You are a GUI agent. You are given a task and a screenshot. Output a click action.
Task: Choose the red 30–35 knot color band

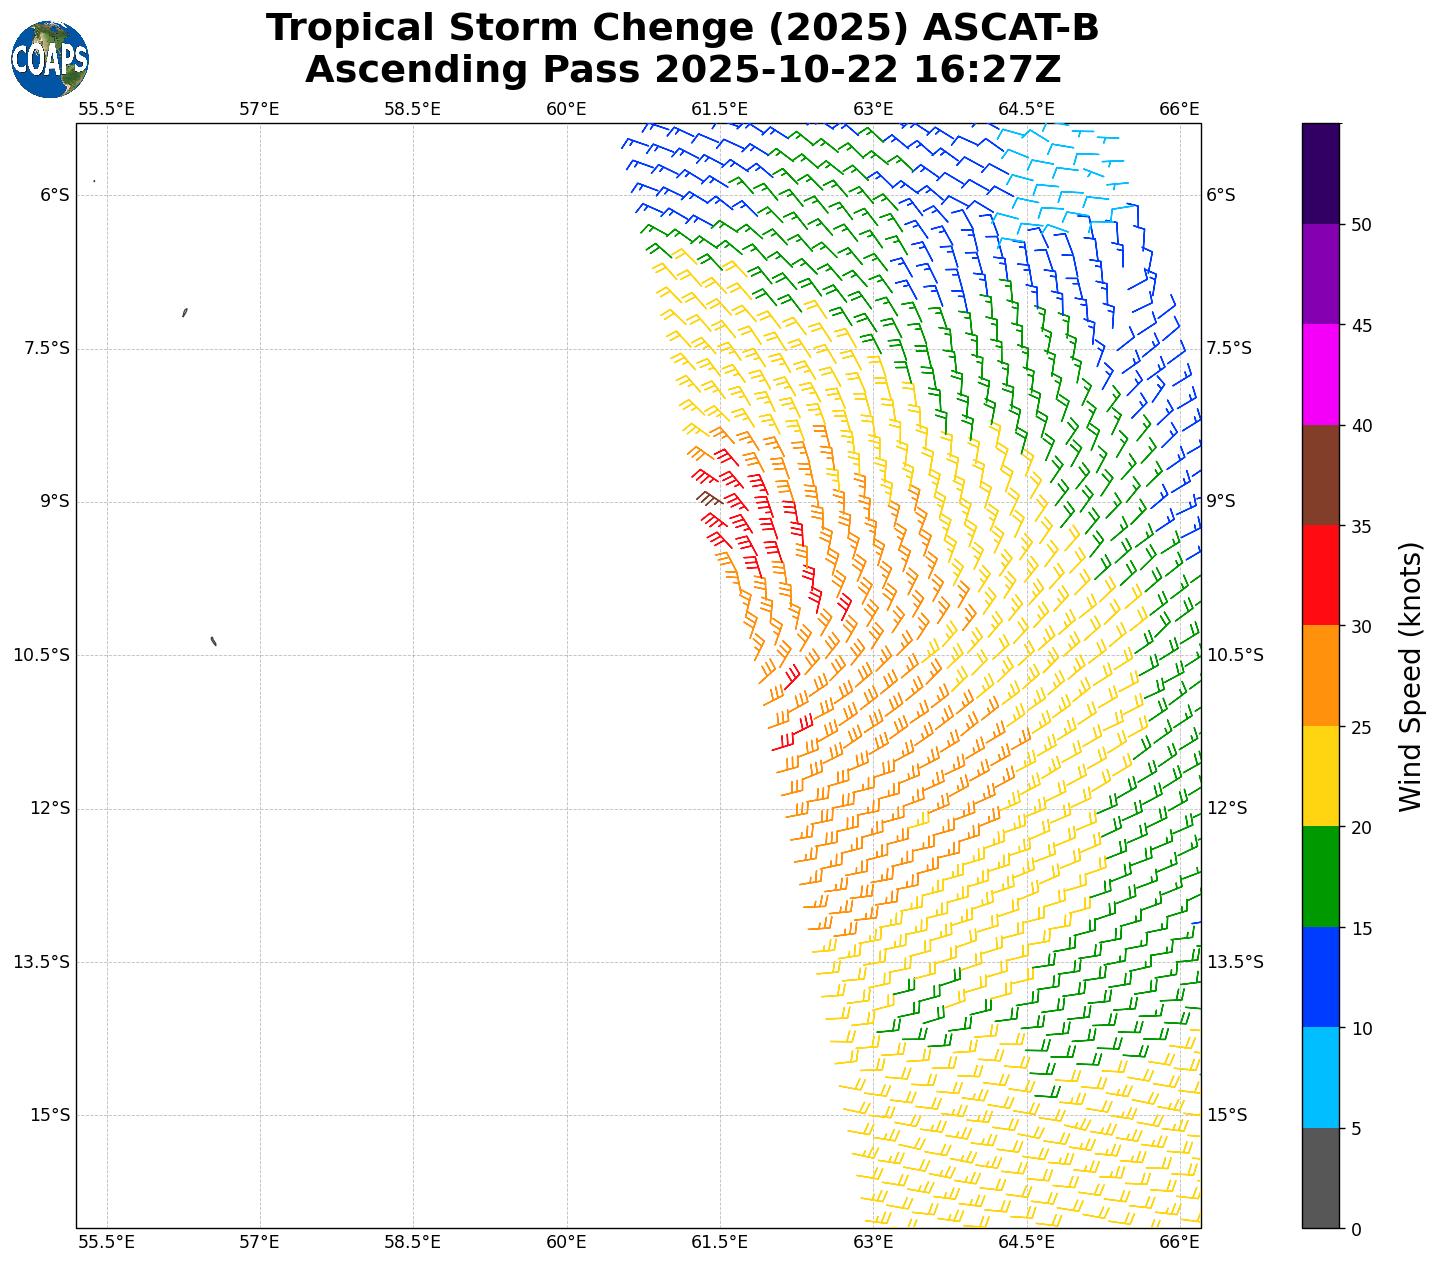pyautogui.click(x=1320, y=574)
